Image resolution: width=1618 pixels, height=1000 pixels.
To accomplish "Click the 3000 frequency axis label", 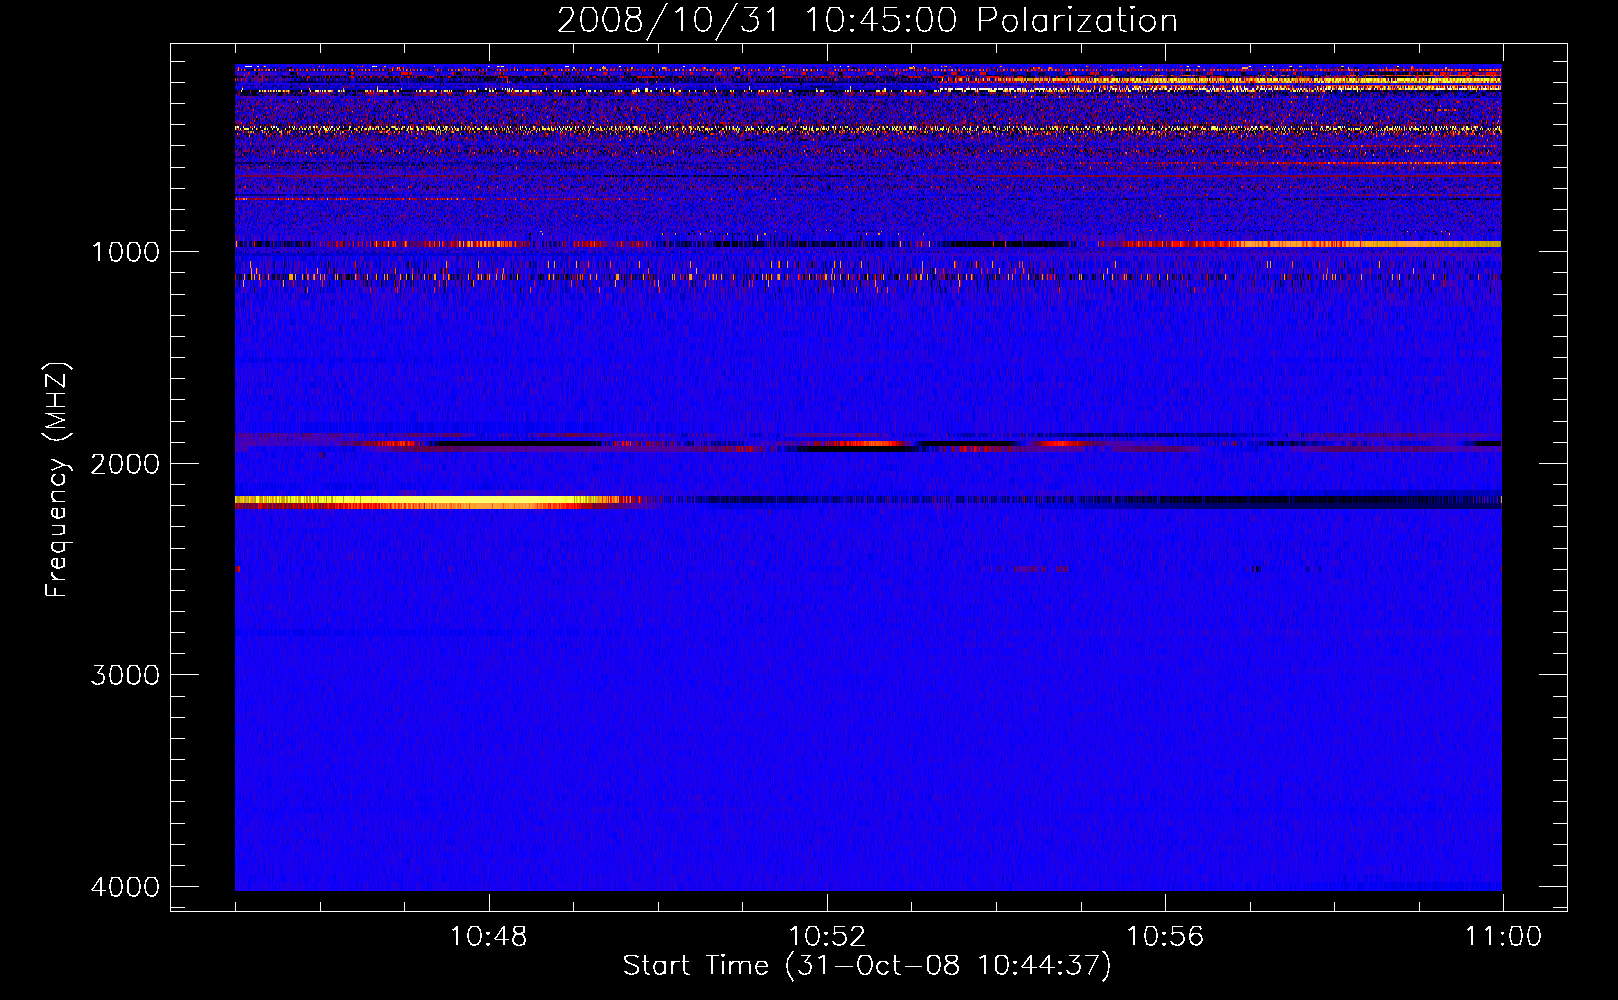I will click(x=125, y=675).
